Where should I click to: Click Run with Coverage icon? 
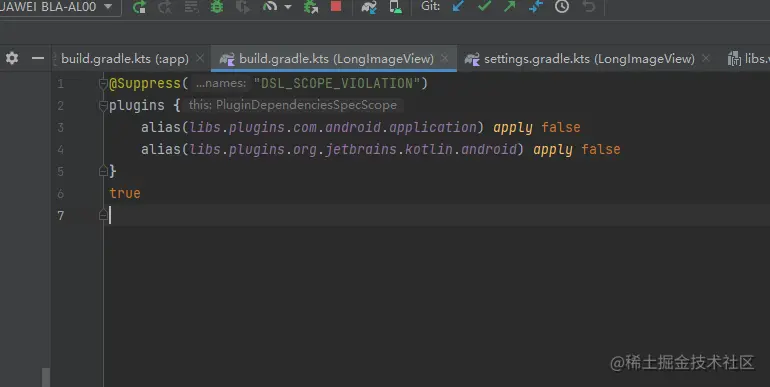(243, 6)
